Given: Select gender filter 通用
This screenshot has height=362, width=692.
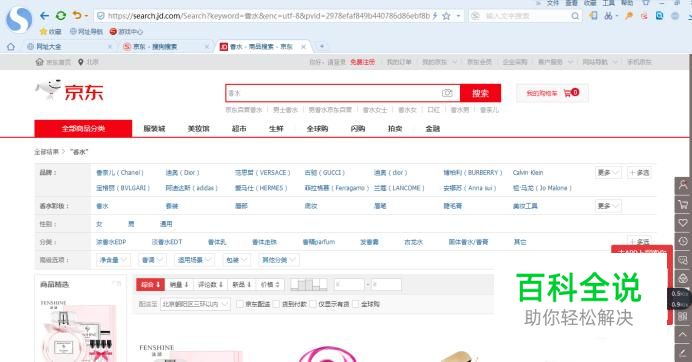Looking at the screenshot, I should tap(166, 224).
